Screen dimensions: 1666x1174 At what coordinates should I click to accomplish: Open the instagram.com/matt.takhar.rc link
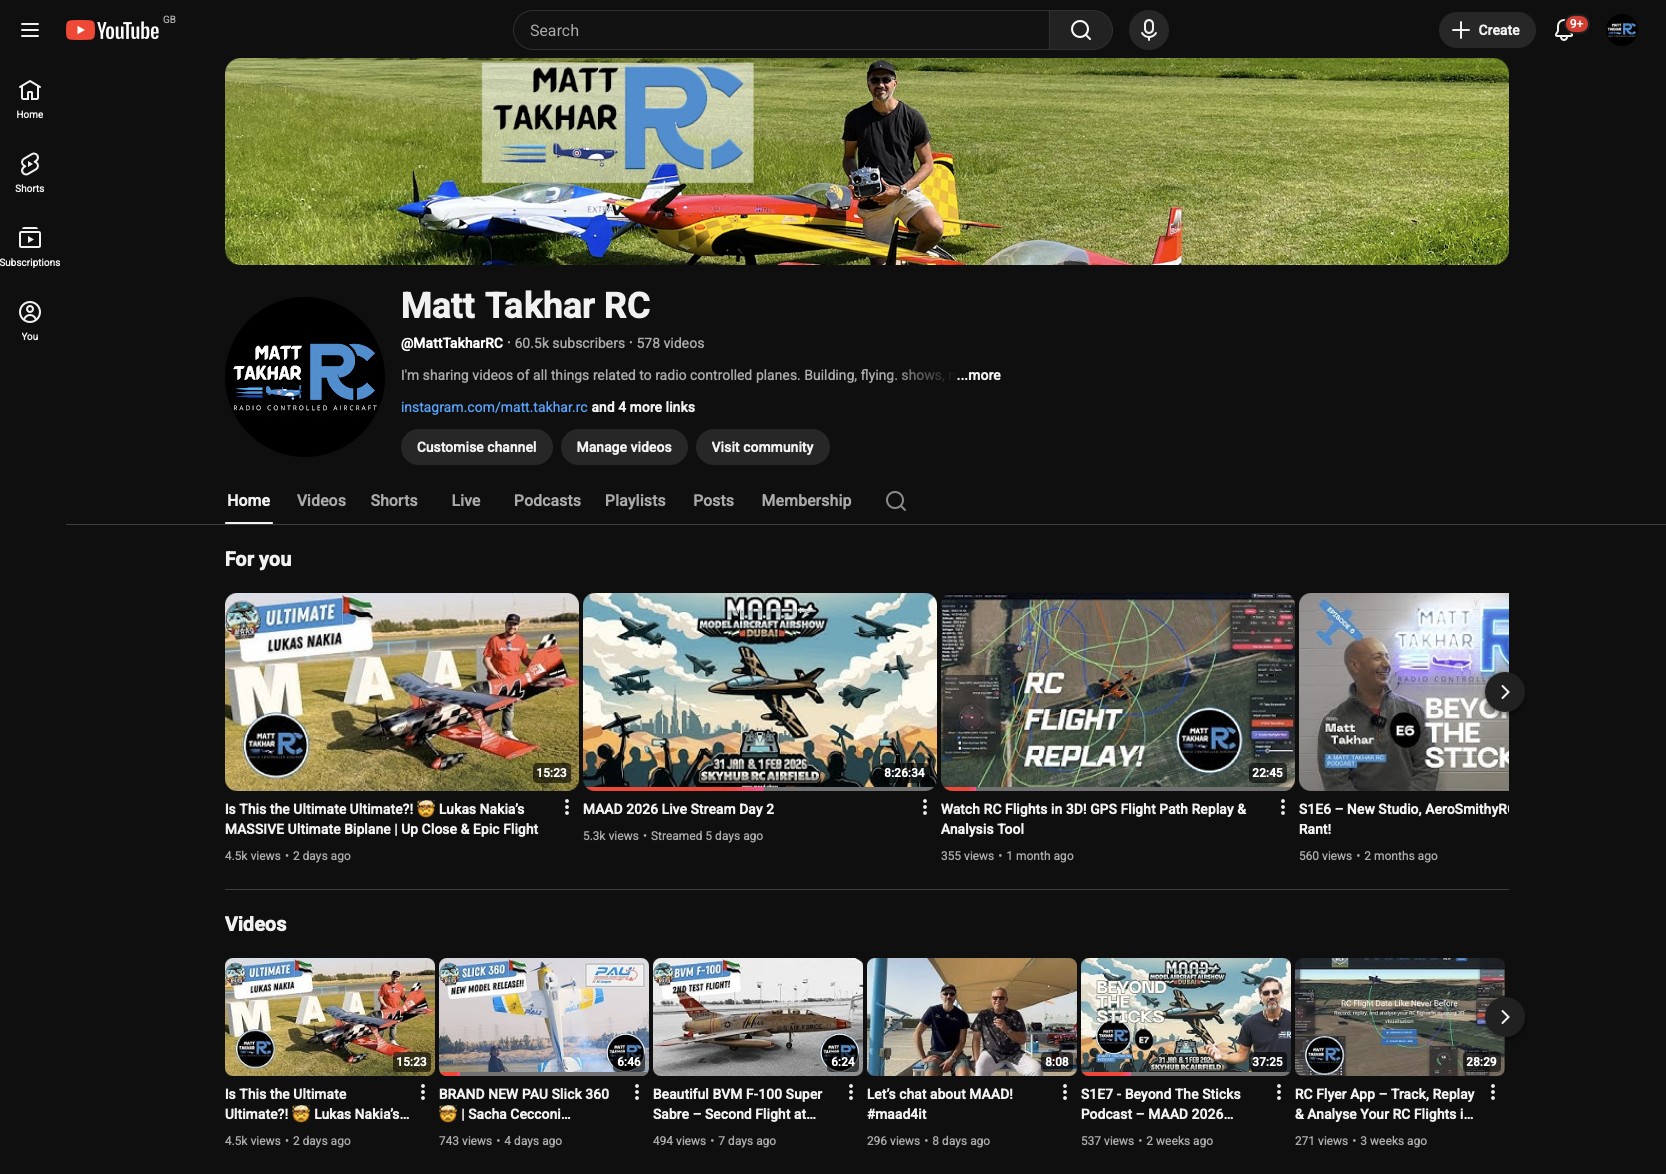click(x=494, y=407)
